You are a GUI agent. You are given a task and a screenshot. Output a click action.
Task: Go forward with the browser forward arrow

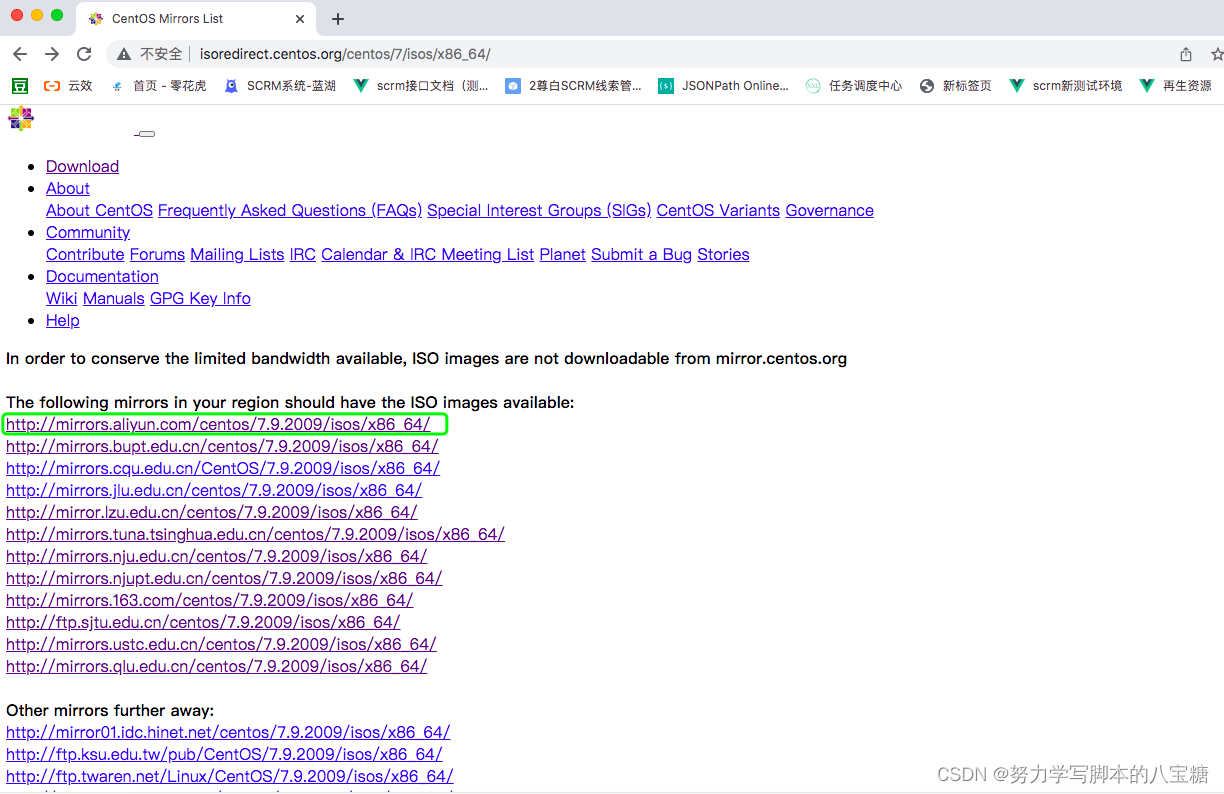click(52, 54)
